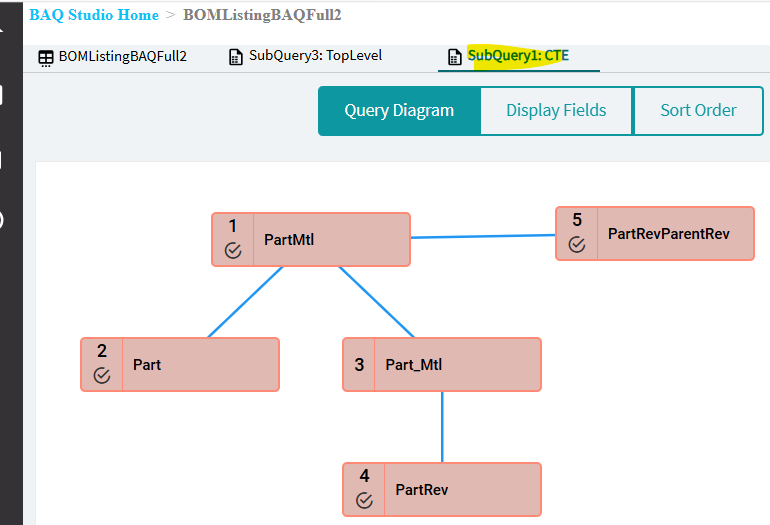Open the Query Diagram view
This screenshot has height=525, width=770.
399,111
